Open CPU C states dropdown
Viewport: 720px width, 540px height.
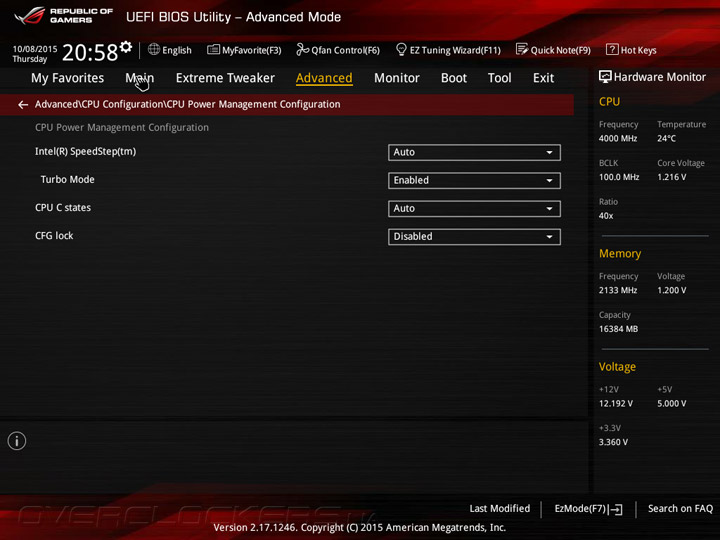point(474,208)
